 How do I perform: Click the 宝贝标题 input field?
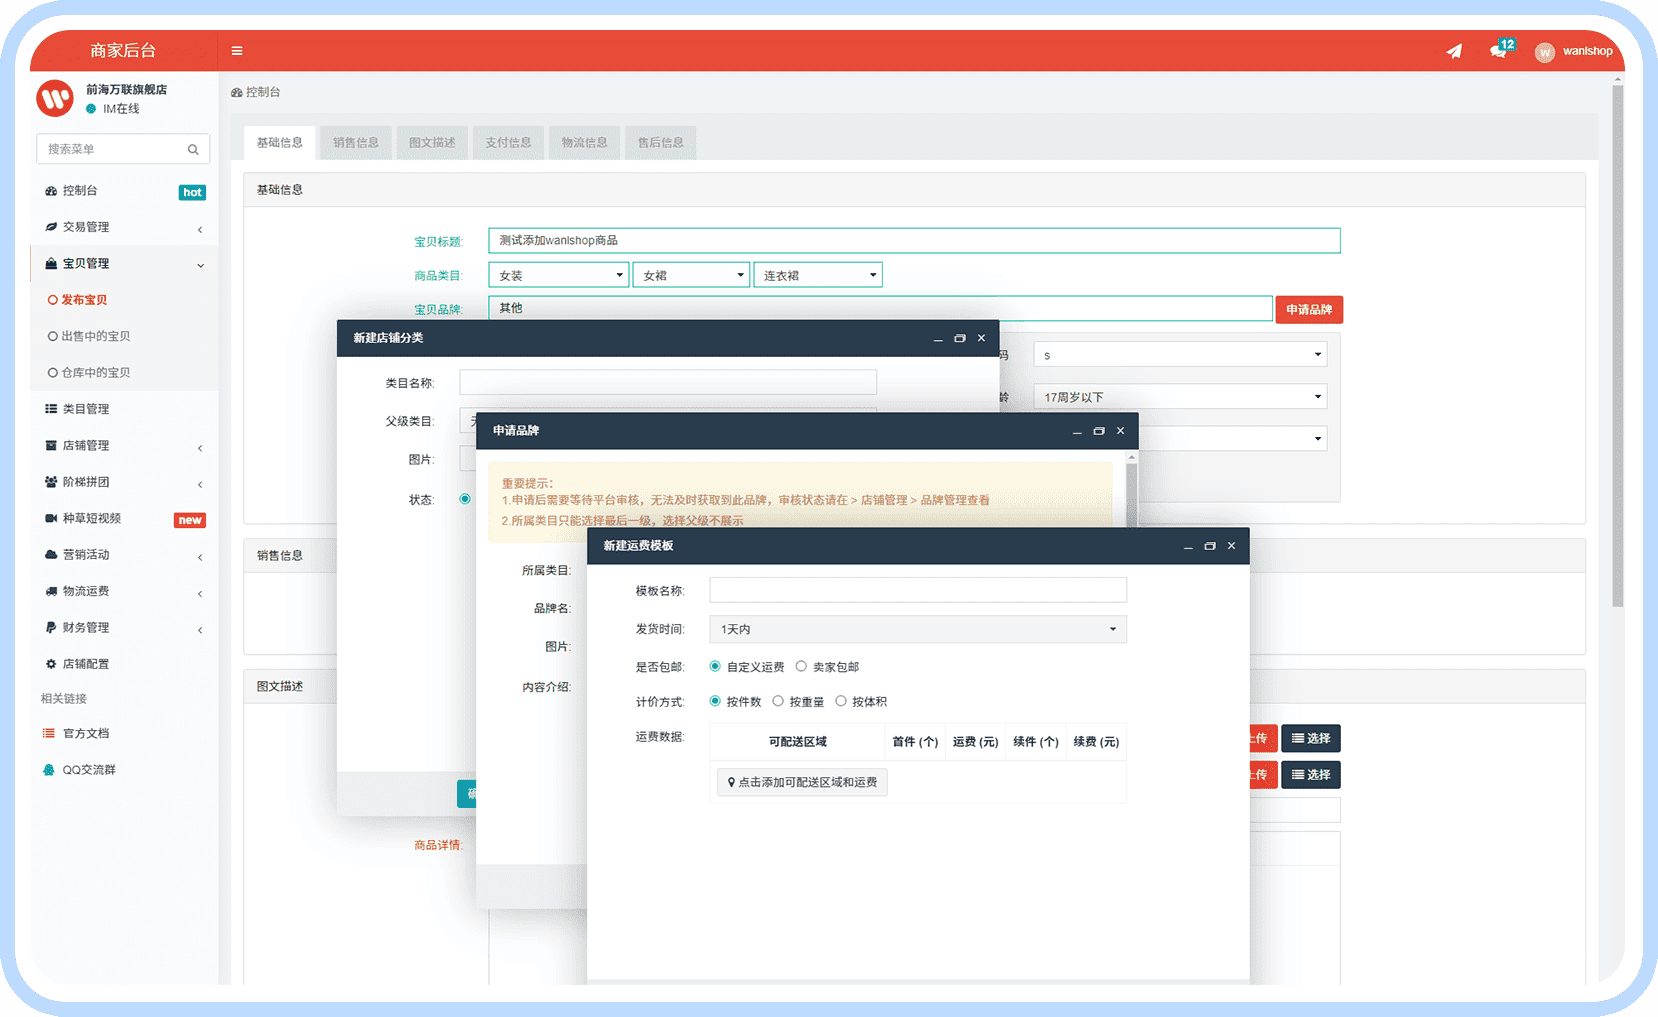point(914,241)
